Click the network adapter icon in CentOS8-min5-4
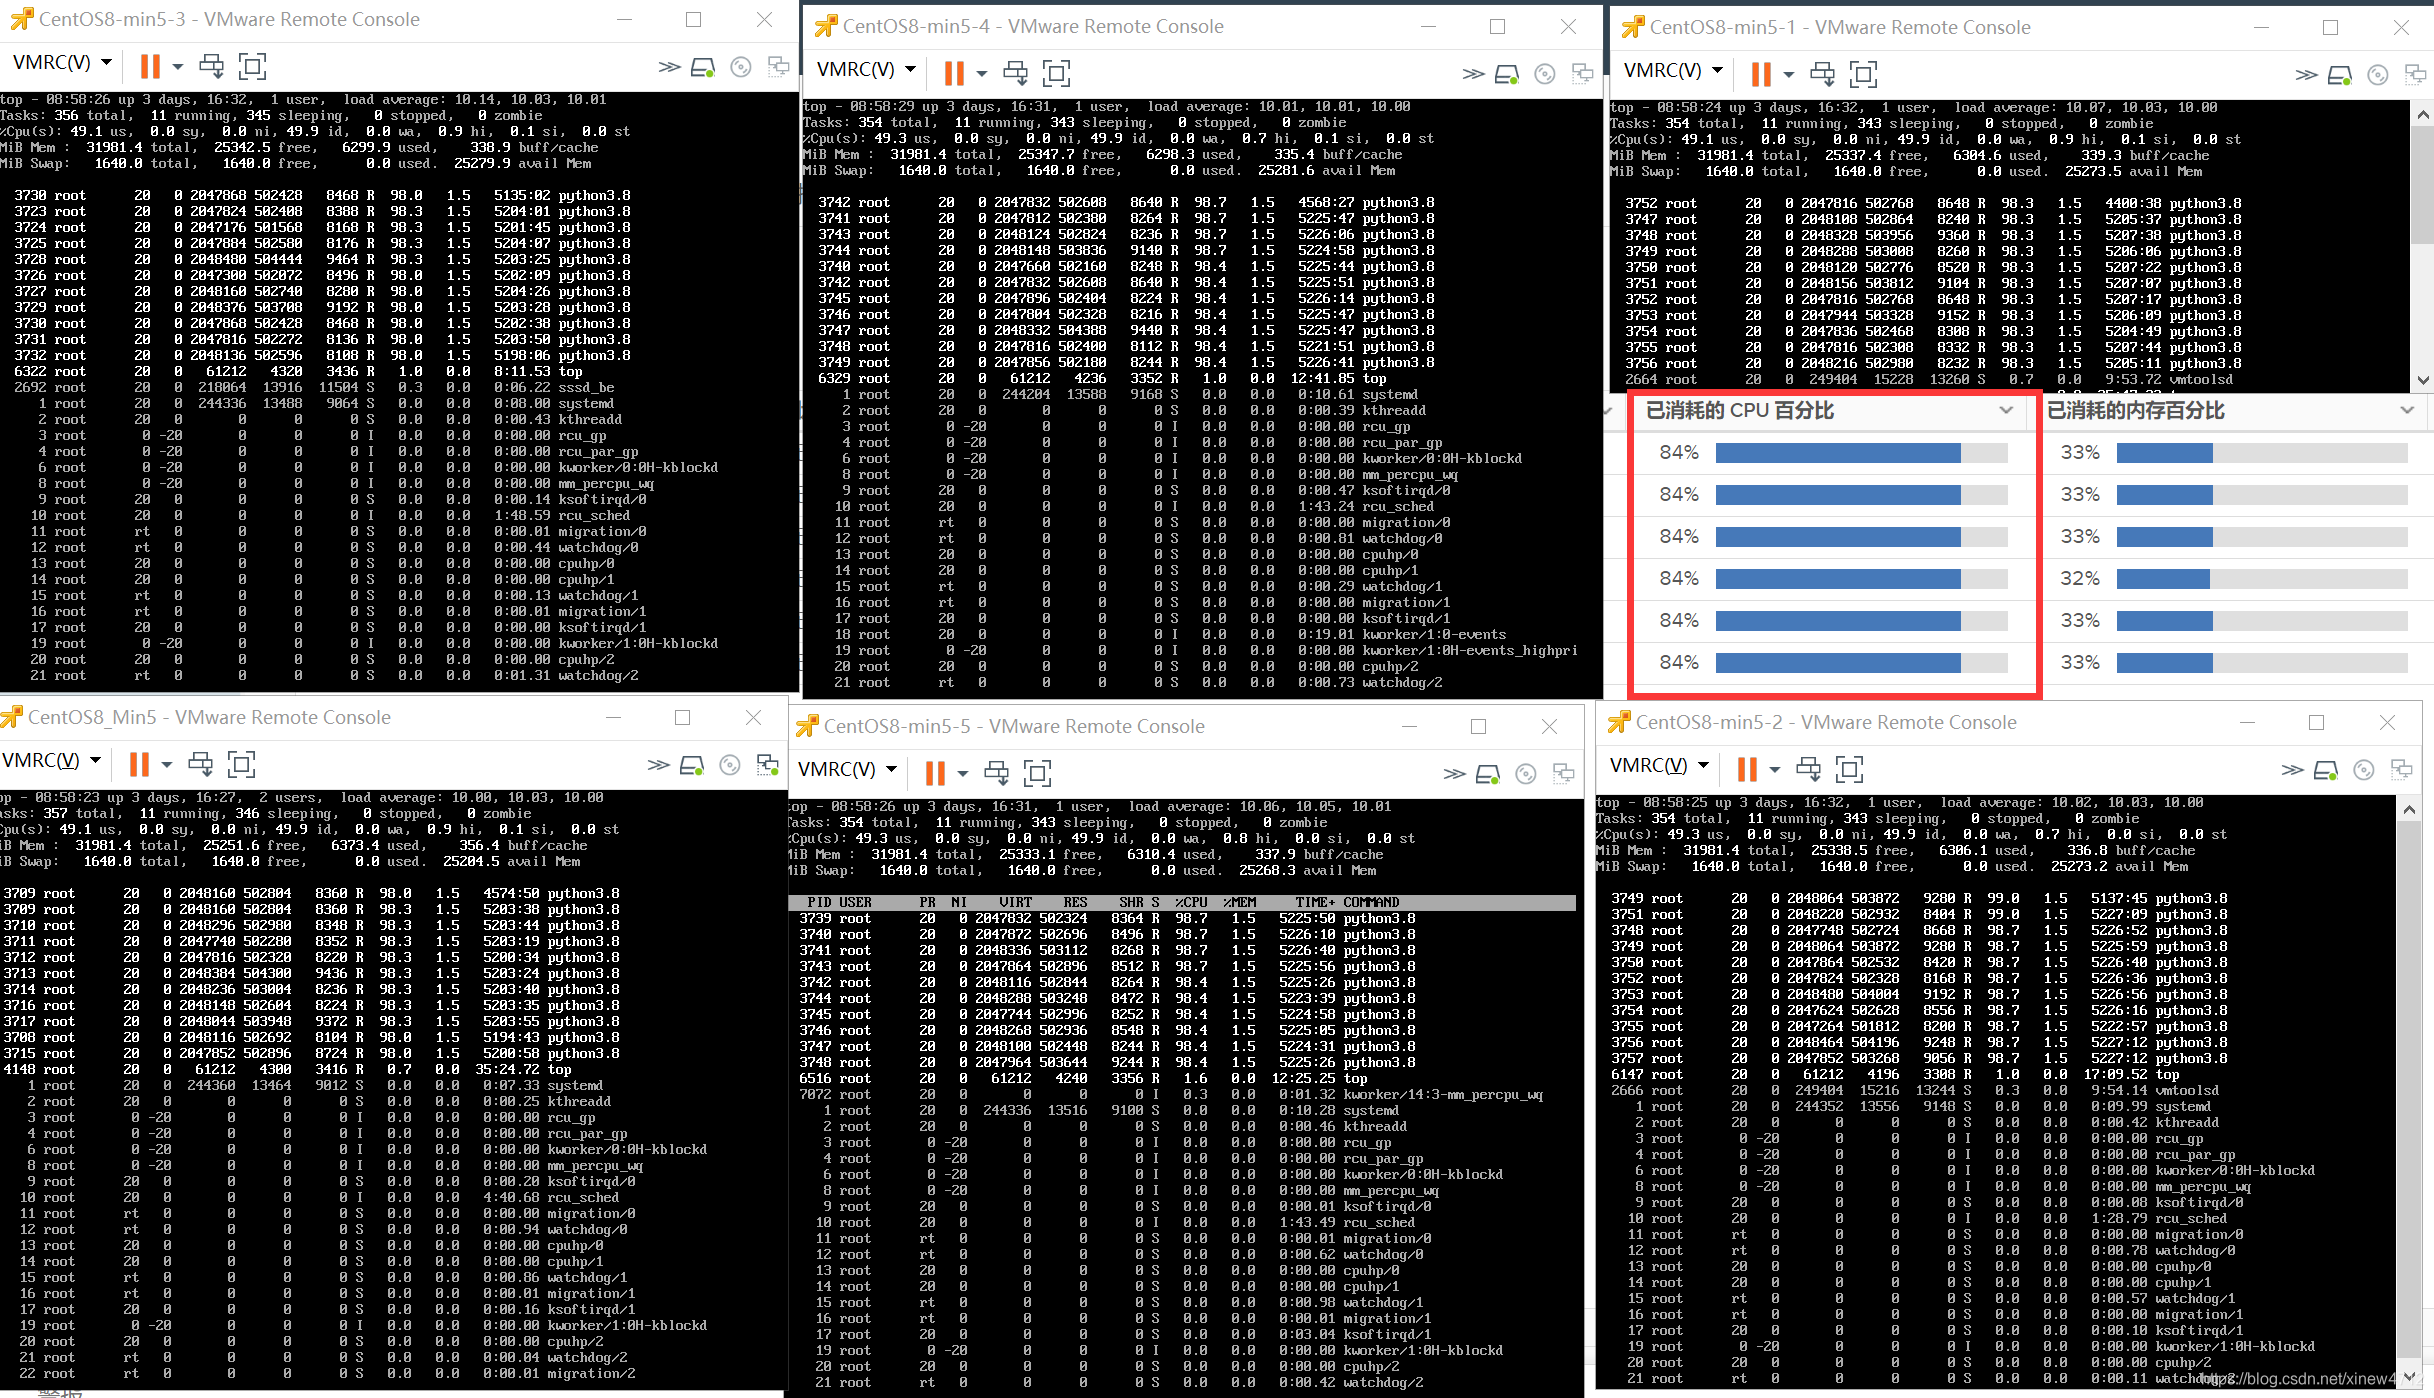The image size is (2434, 1398). (x=1582, y=74)
